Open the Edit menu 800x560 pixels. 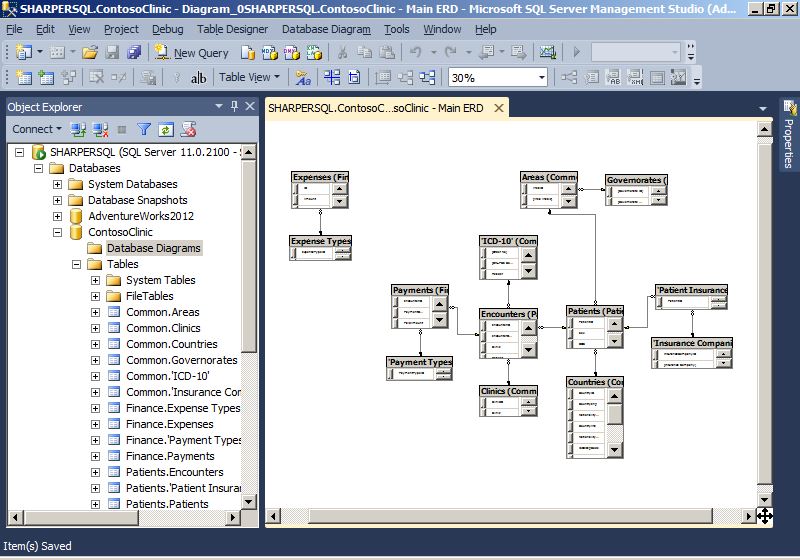pos(45,30)
